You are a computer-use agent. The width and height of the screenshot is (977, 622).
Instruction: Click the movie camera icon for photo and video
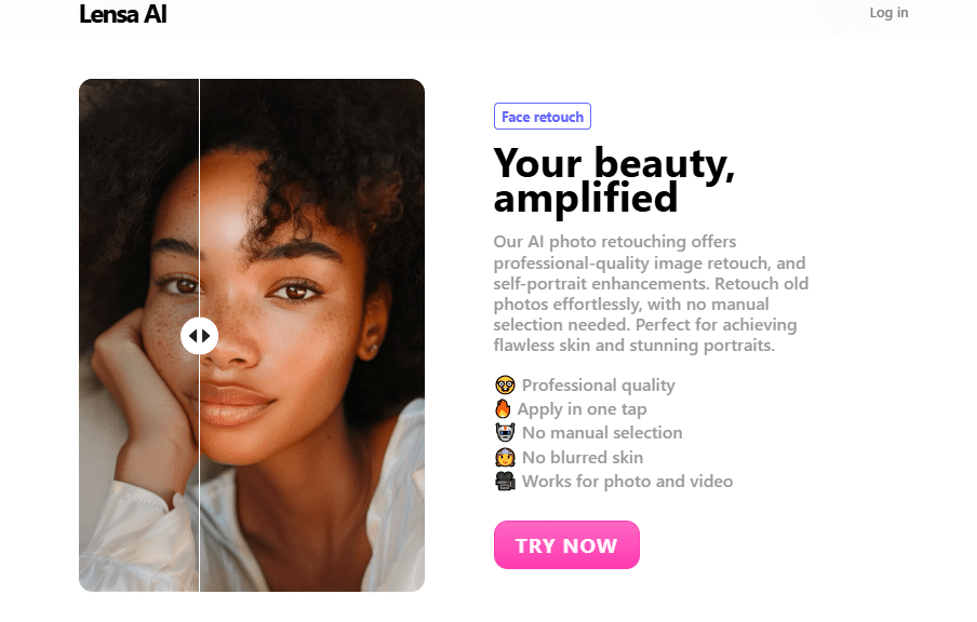pyautogui.click(x=504, y=481)
